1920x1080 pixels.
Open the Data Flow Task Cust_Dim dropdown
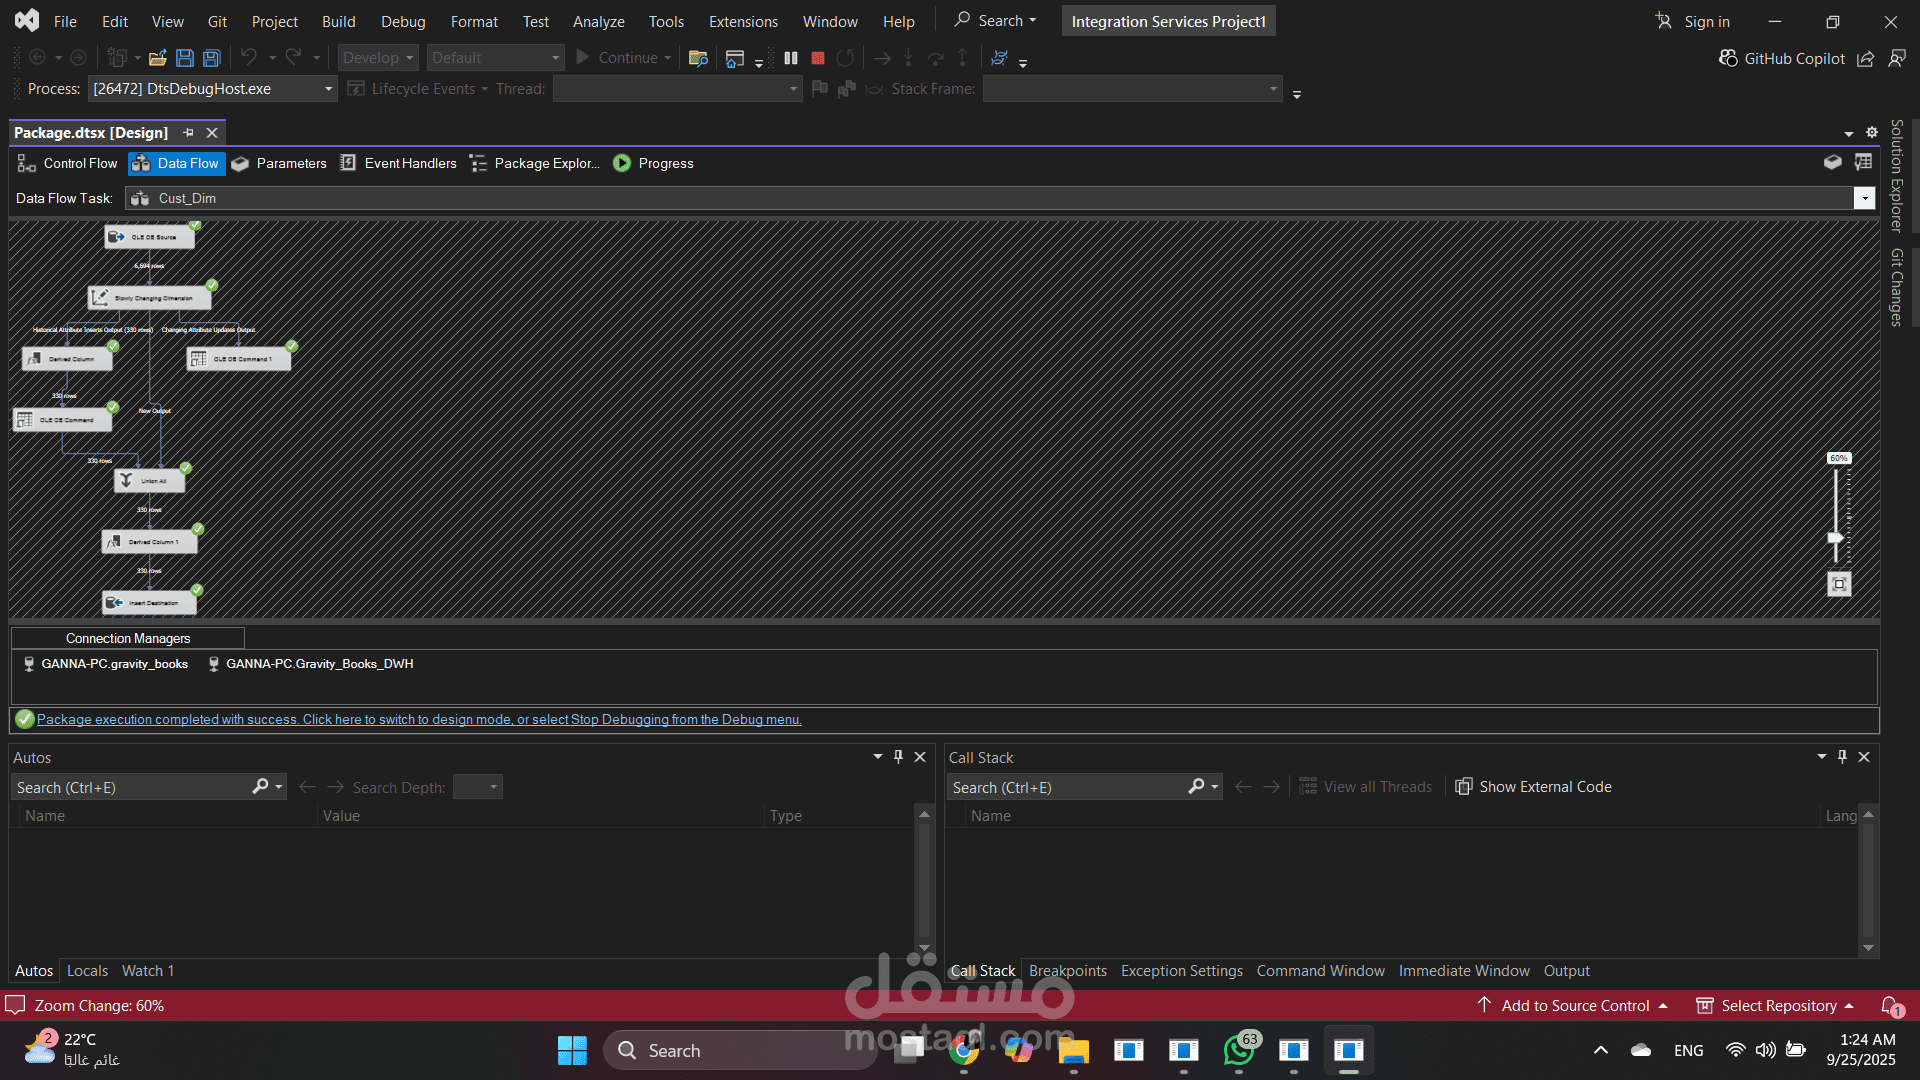tap(1864, 198)
